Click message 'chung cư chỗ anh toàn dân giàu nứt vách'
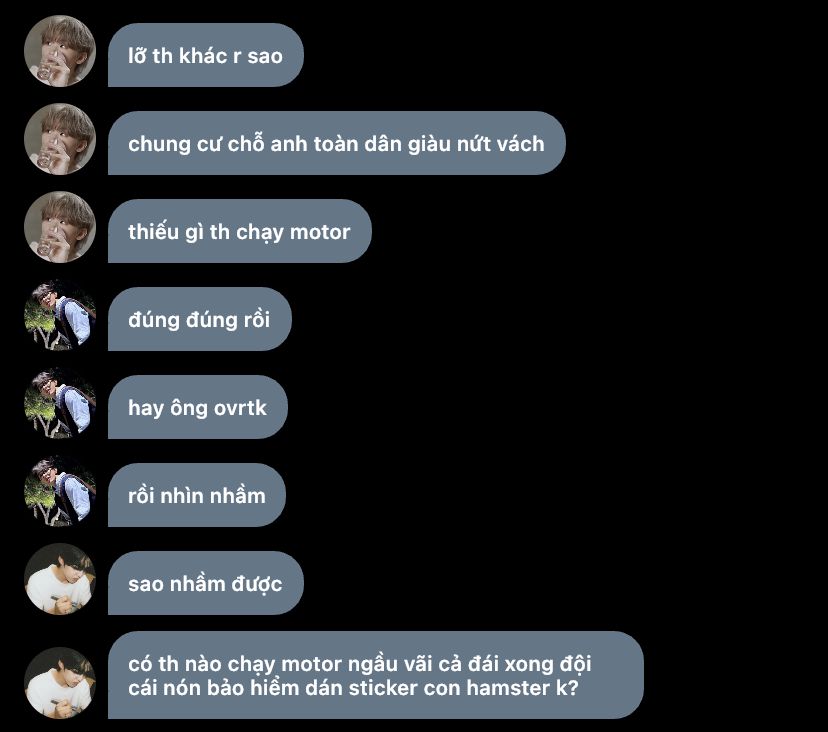Image resolution: width=828 pixels, height=732 pixels. tap(337, 143)
